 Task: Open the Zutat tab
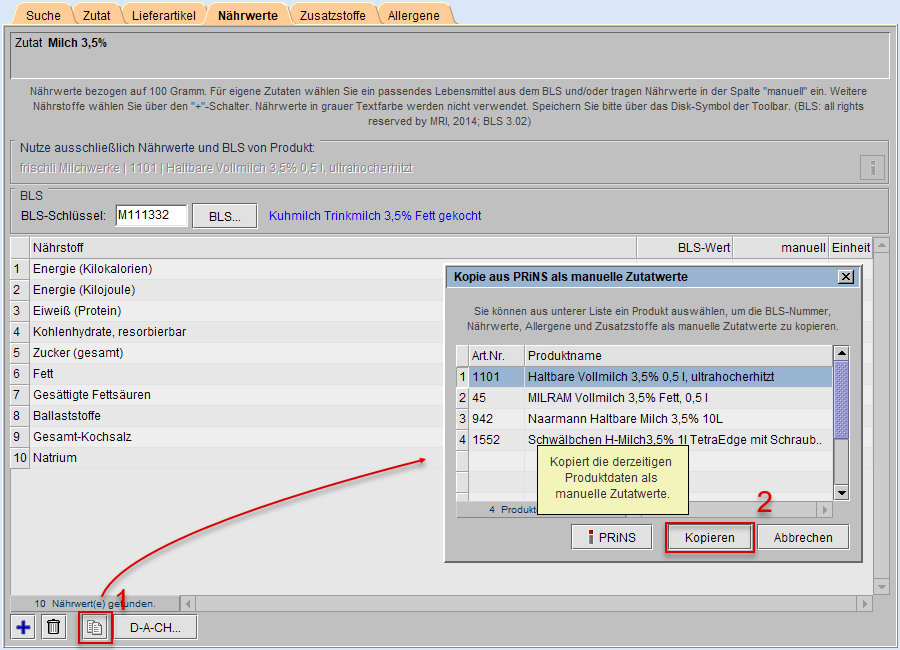click(x=97, y=15)
